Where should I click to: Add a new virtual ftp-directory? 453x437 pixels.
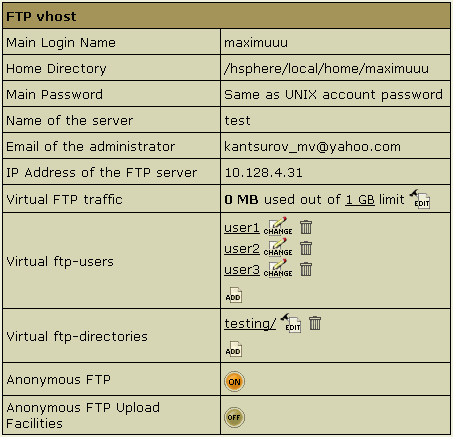point(233,349)
